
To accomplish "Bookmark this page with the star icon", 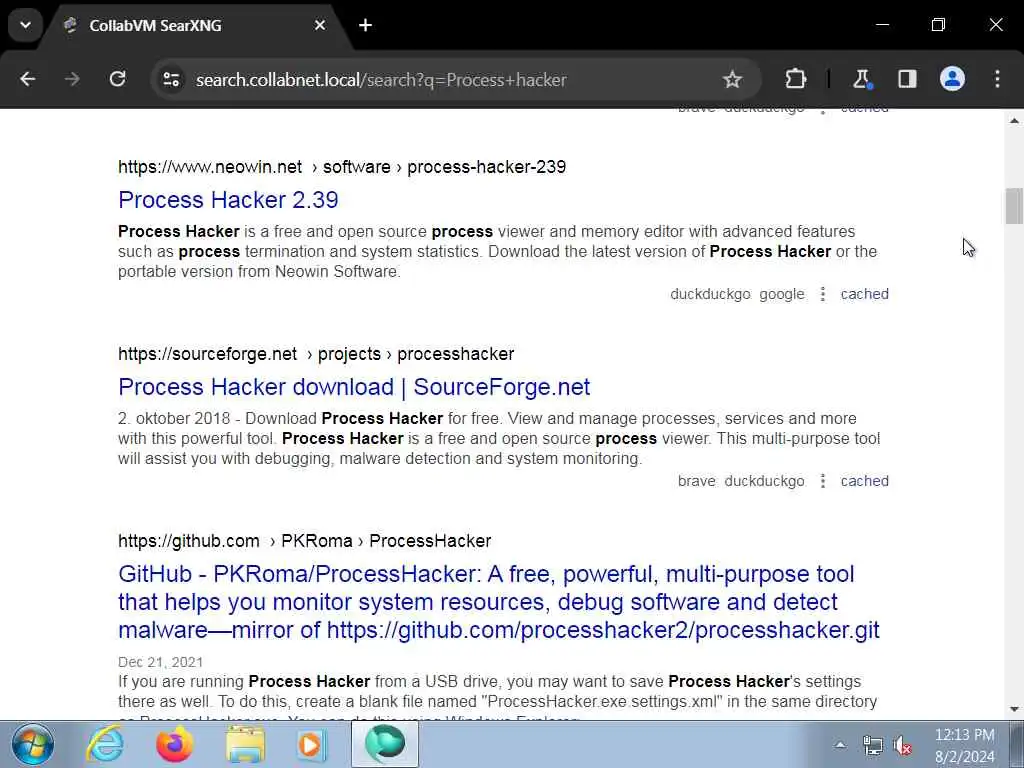I will pos(732,80).
